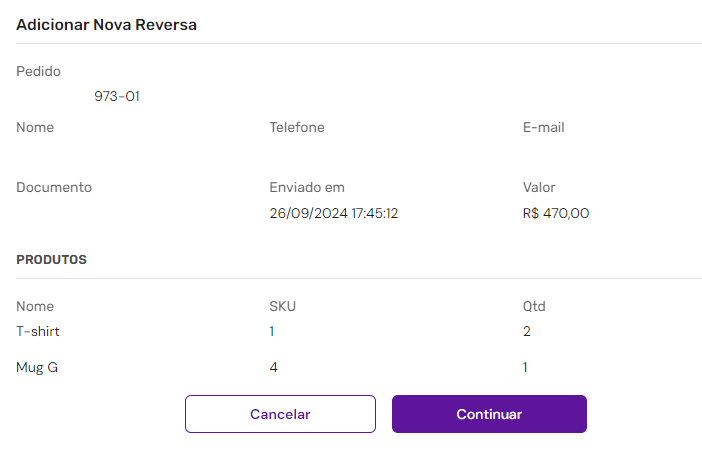Select the sent date 26/09/2024 17:45:12

(x=334, y=213)
